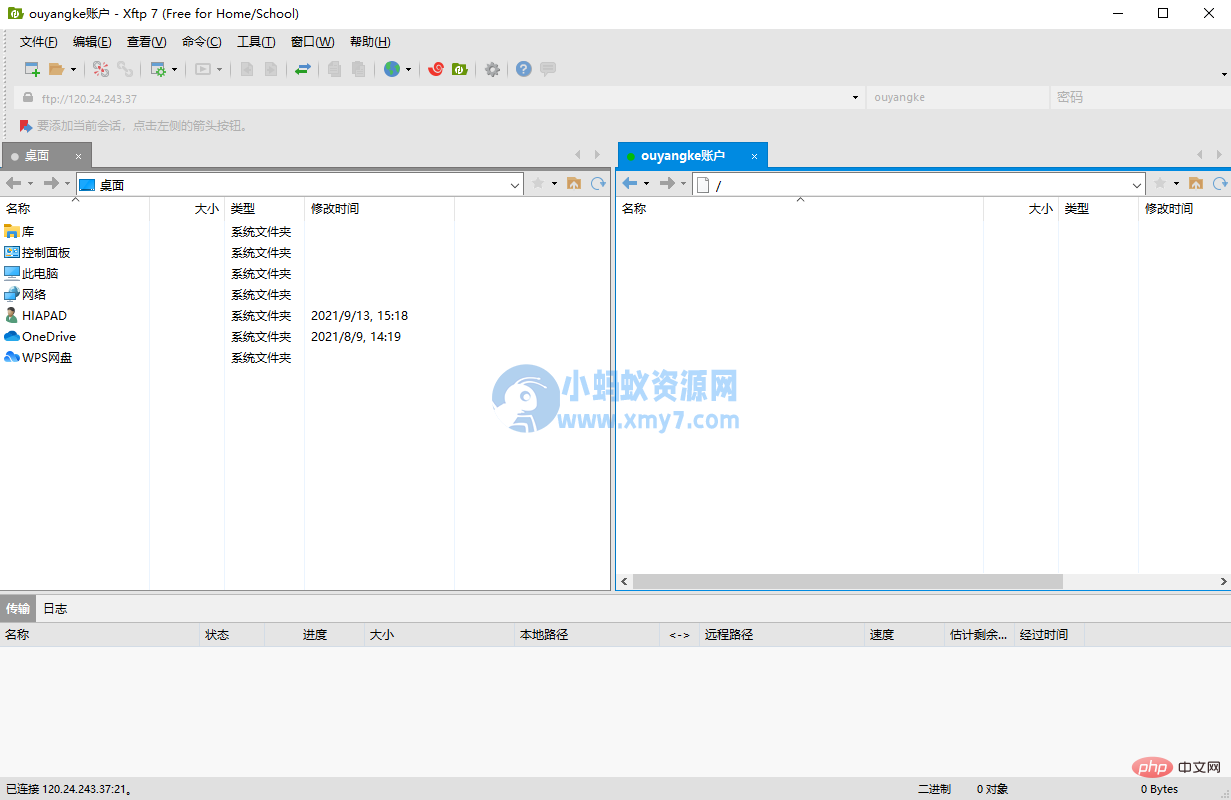The height and width of the screenshot is (800, 1231).
Task: Click the grayed Reconnect chain icon
Action: pyautogui.click(x=125, y=69)
